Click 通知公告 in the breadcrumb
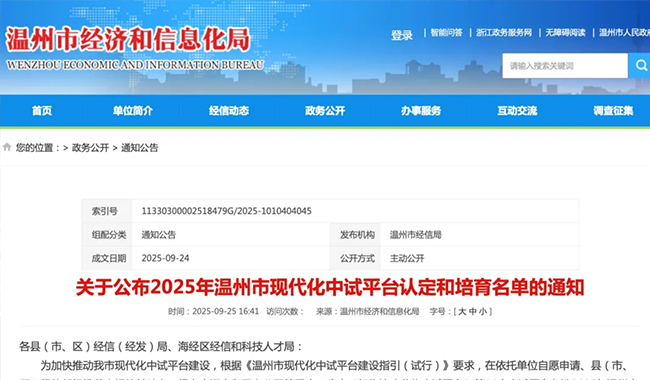 140,148
